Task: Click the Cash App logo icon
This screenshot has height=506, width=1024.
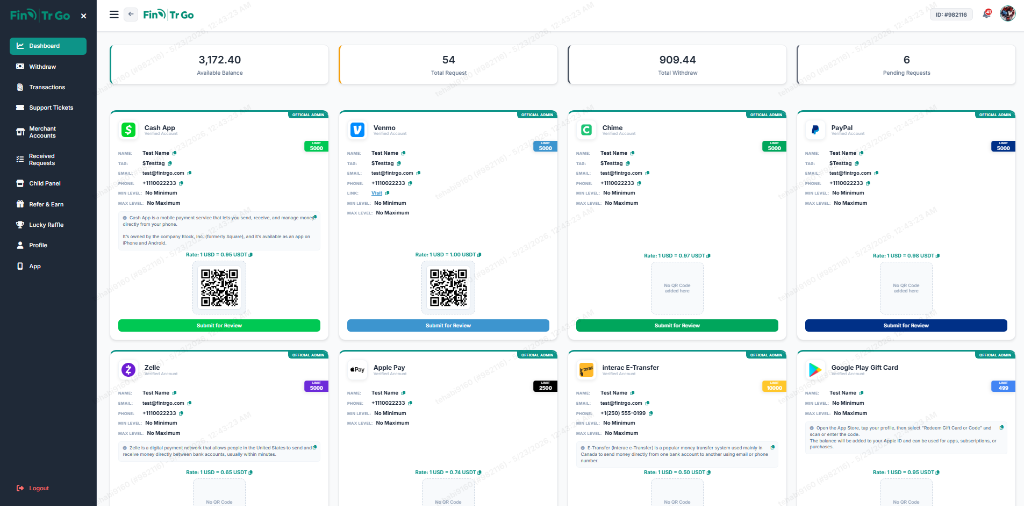Action: pyautogui.click(x=129, y=130)
